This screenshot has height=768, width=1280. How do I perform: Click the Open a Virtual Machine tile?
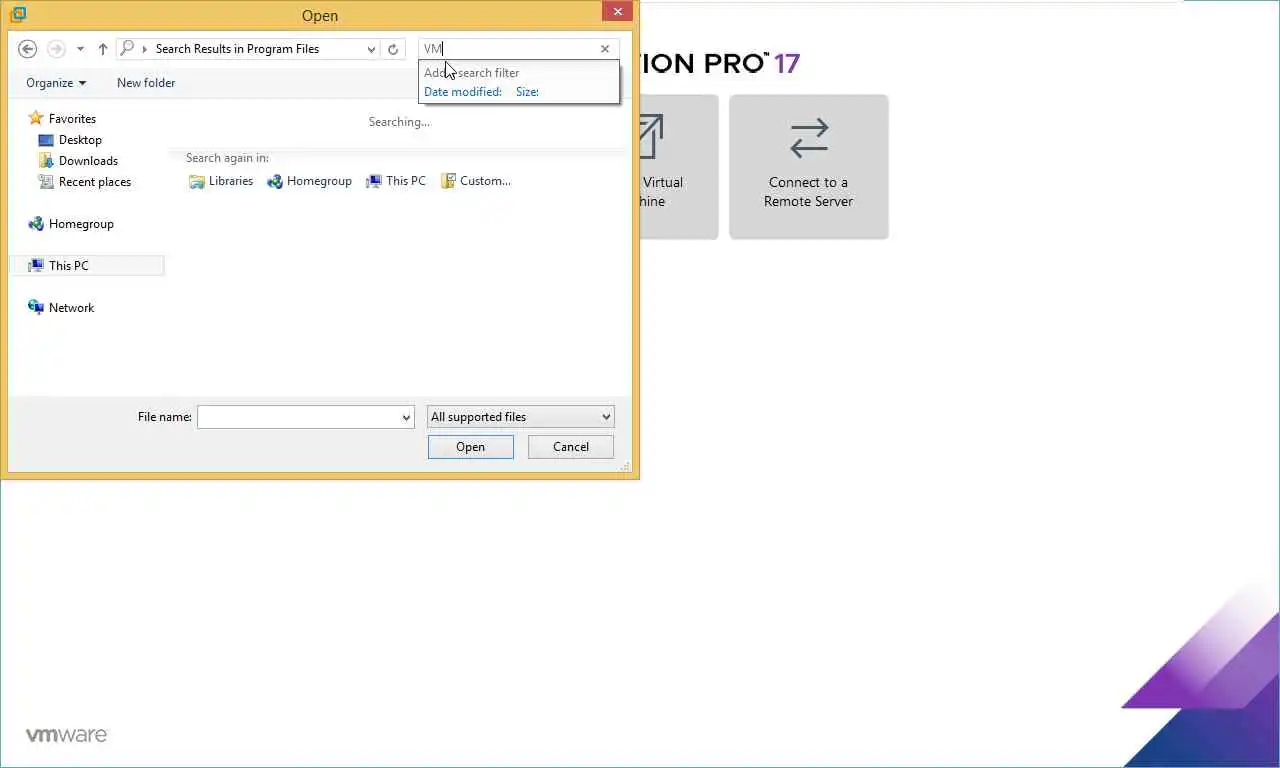(x=679, y=167)
